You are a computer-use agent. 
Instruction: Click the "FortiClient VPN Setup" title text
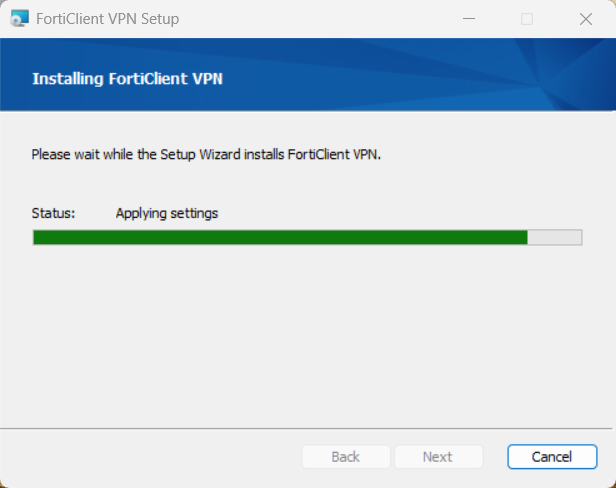108,19
